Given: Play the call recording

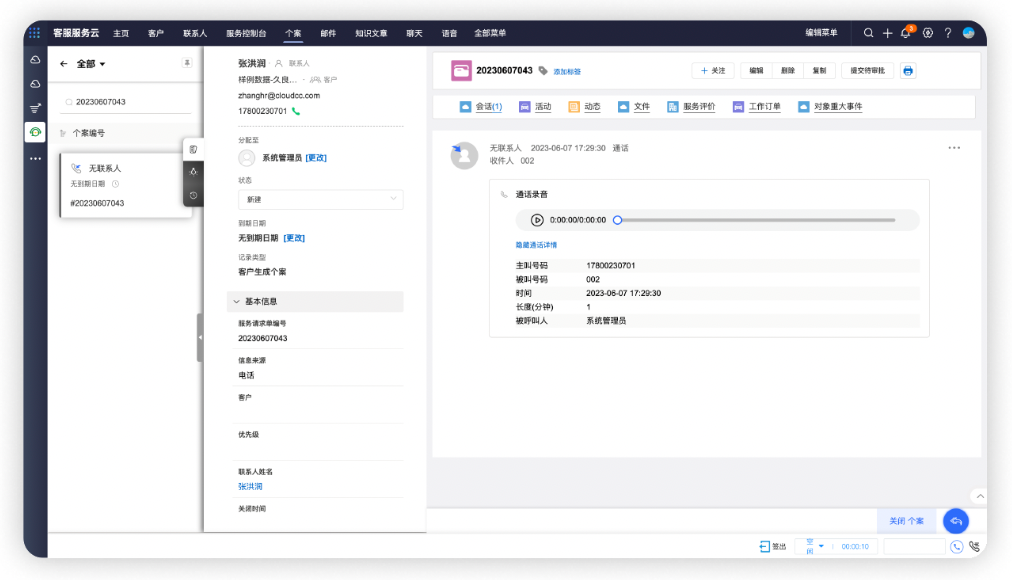Looking at the screenshot, I should point(537,220).
